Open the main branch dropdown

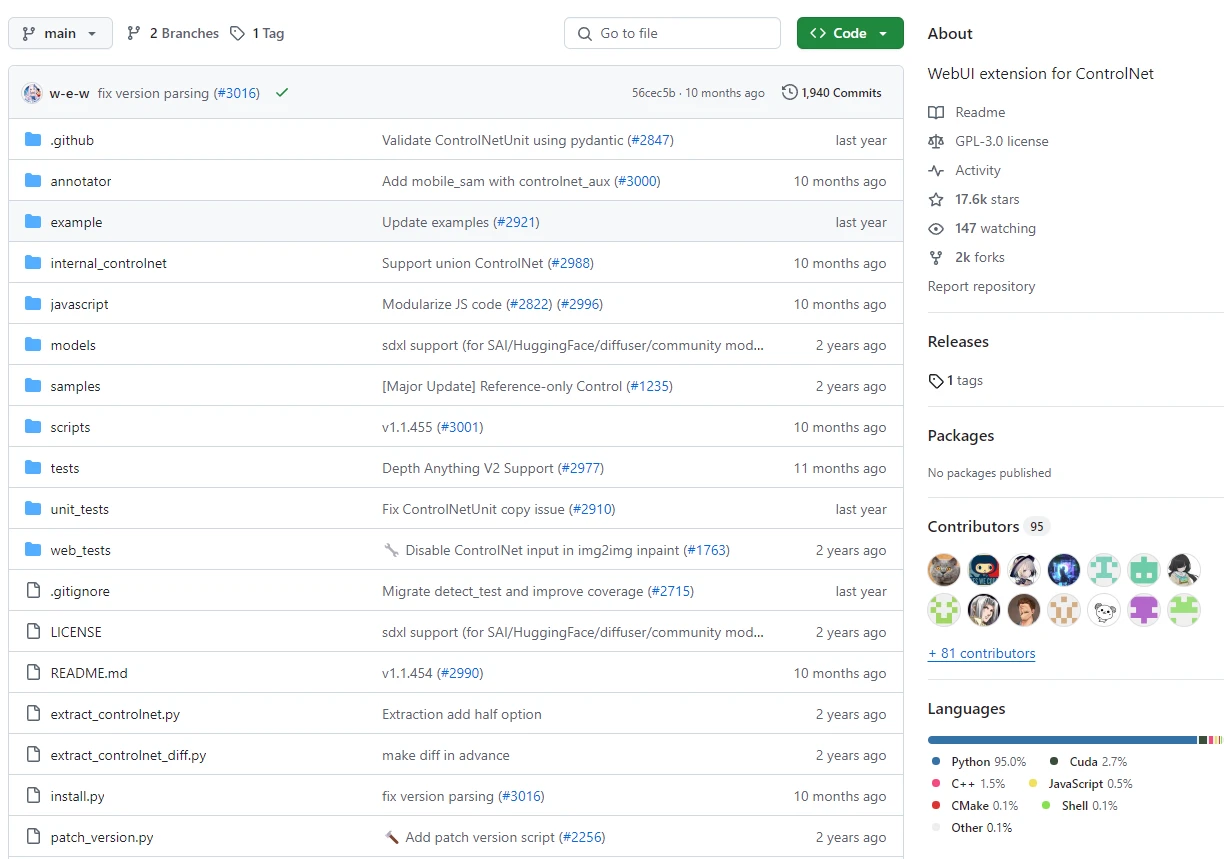(x=60, y=33)
